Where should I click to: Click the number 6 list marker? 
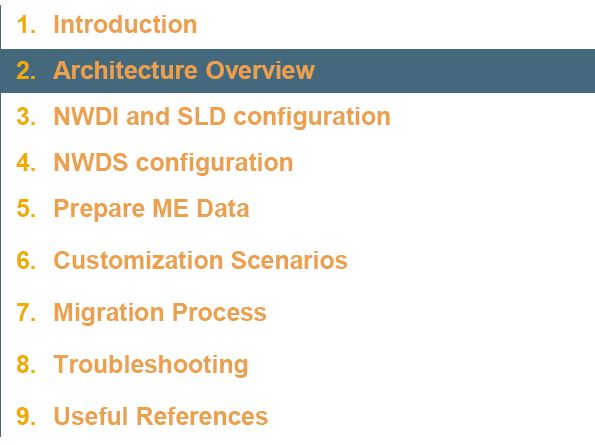26,261
